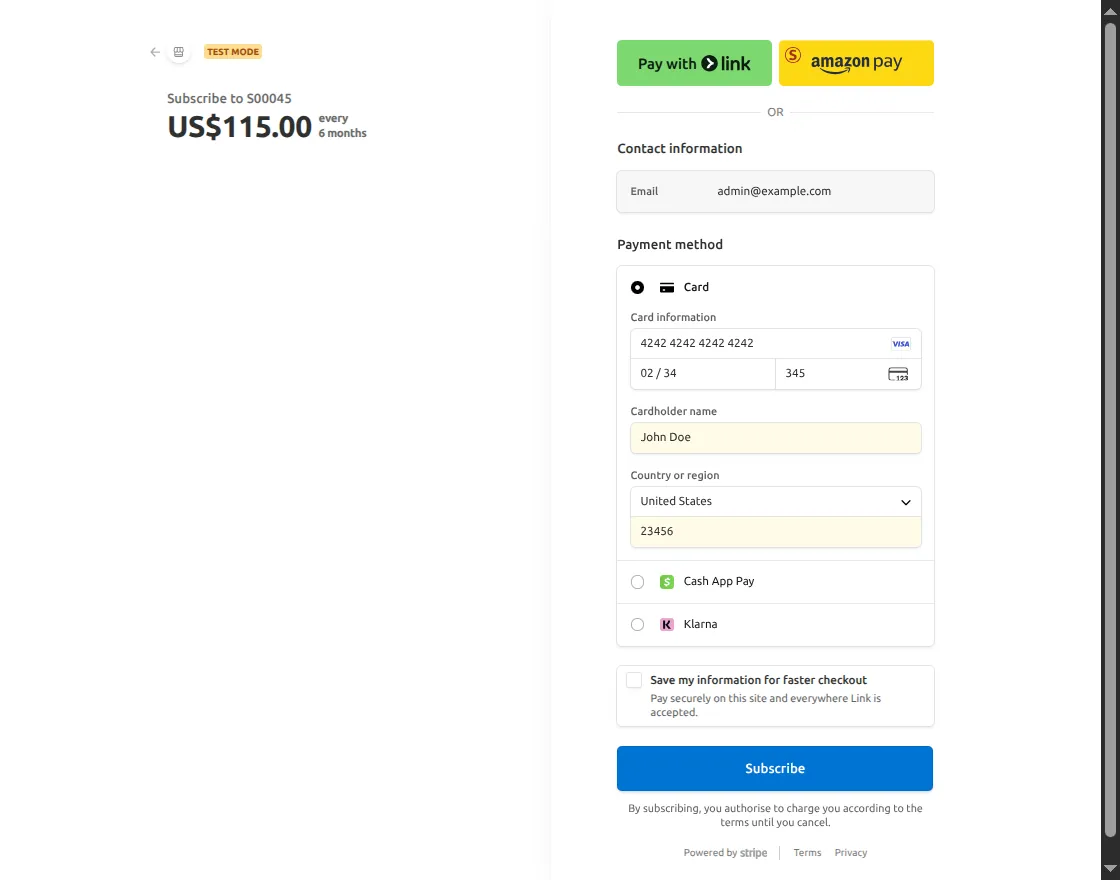This screenshot has height=880, width=1120.
Task: Click the TEST MODE badge
Action: (x=232, y=51)
